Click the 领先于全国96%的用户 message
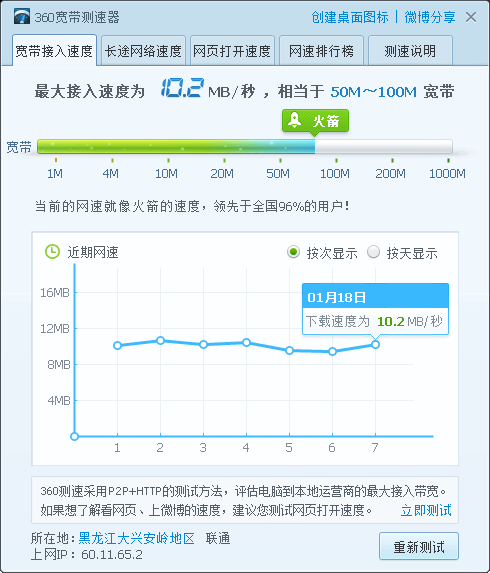 [282, 206]
